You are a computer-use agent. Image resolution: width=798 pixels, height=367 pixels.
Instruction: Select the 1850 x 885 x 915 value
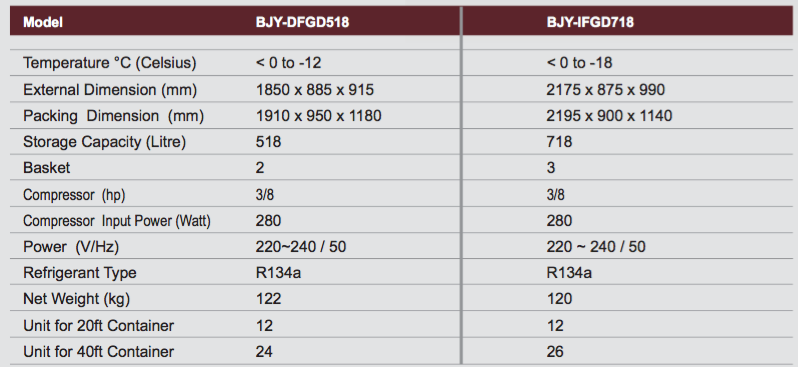click(x=315, y=90)
